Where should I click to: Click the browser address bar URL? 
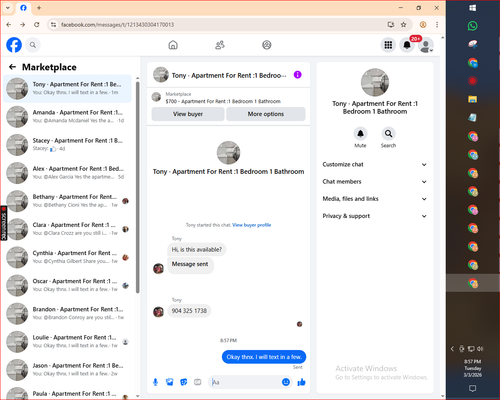[x=117, y=25]
